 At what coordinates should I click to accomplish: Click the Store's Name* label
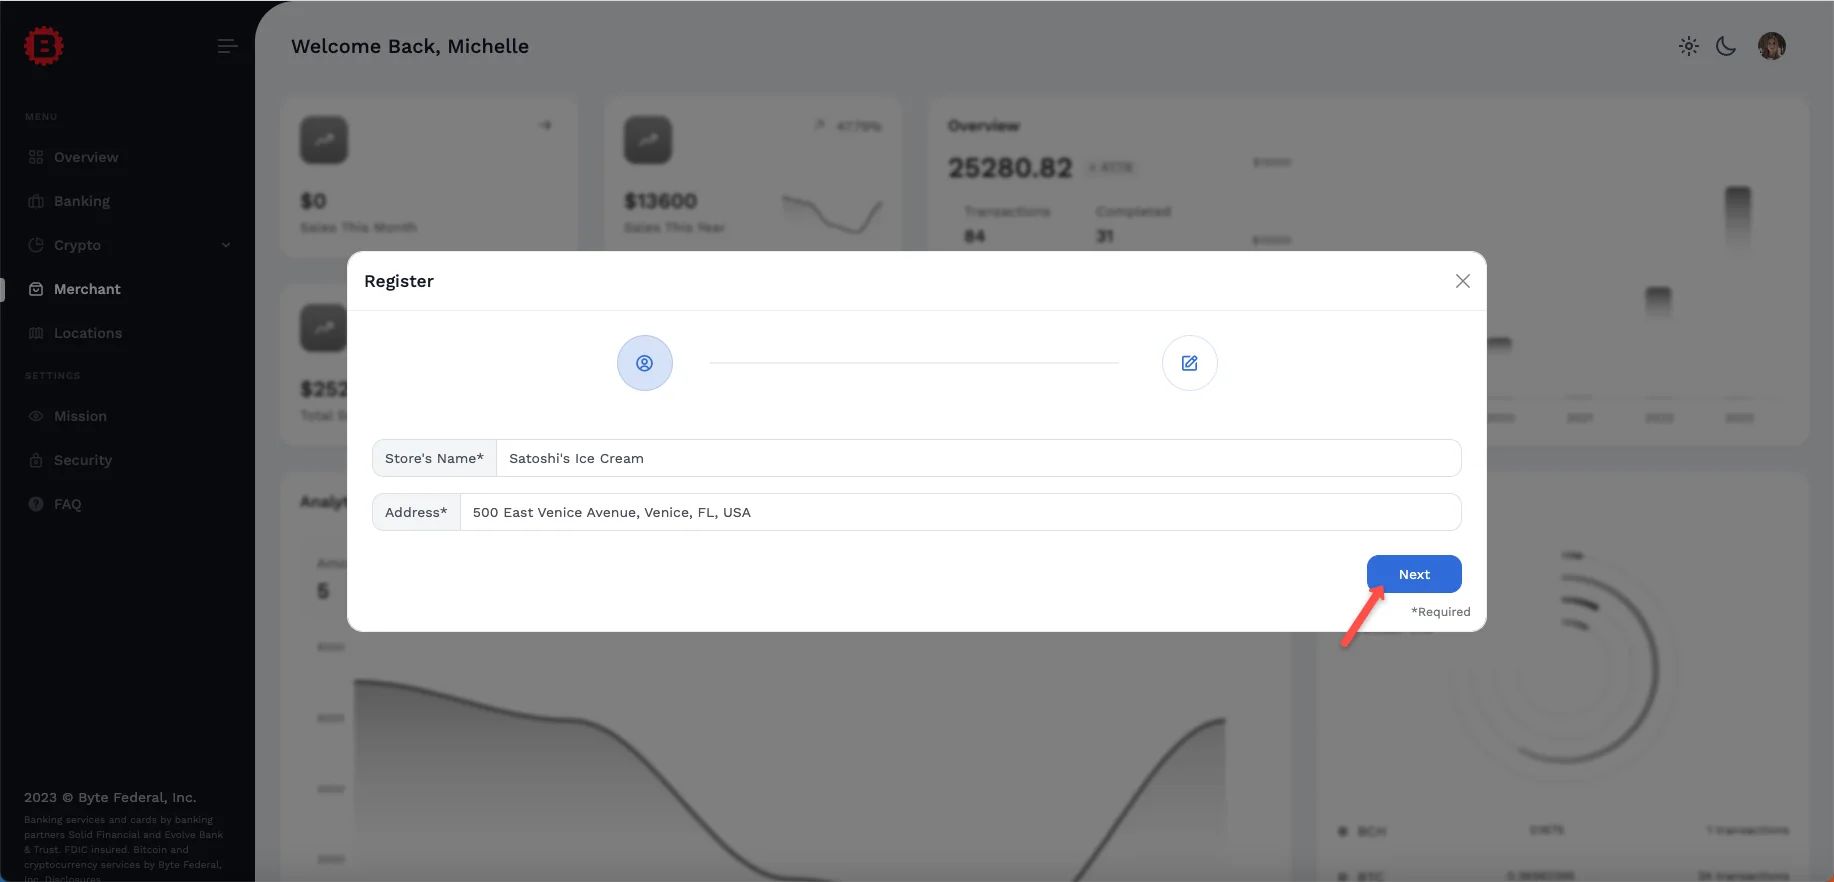click(x=434, y=458)
